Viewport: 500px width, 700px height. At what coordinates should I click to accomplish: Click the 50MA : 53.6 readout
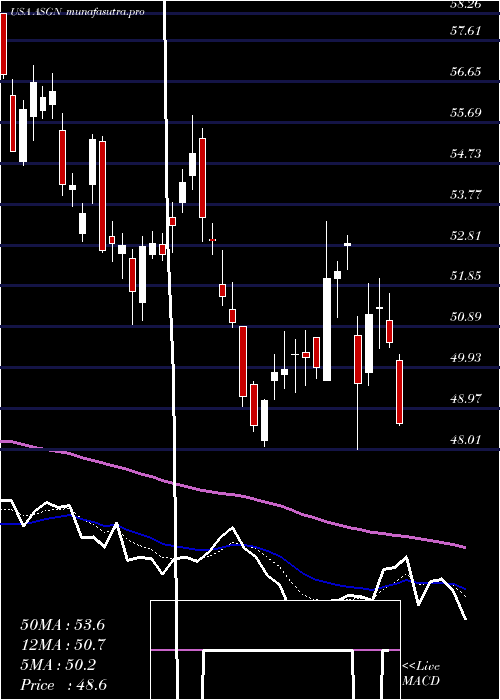click(62, 625)
